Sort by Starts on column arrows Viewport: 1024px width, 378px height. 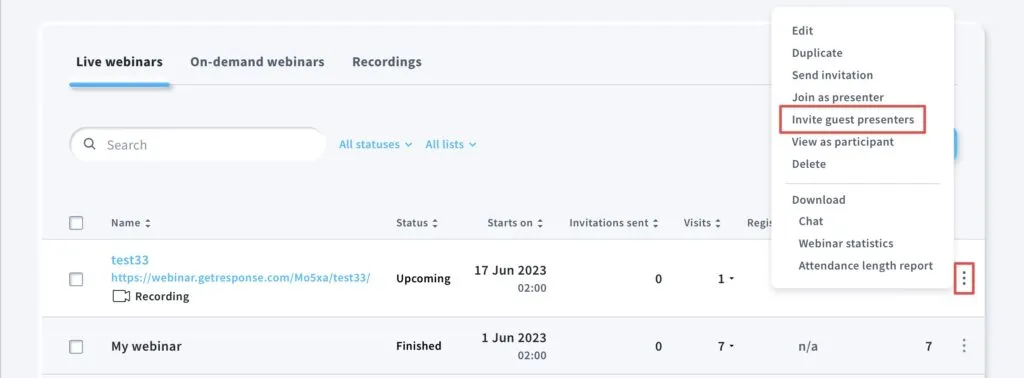(540, 223)
